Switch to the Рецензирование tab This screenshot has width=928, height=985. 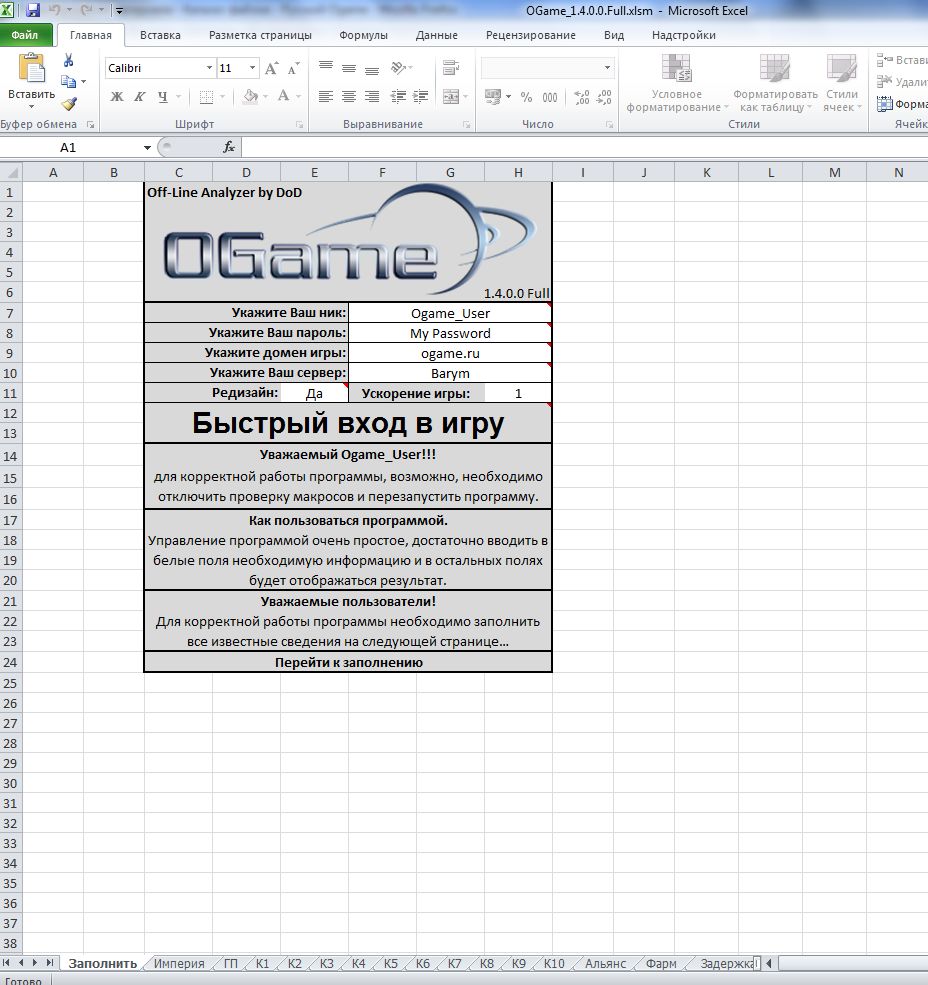tap(531, 35)
